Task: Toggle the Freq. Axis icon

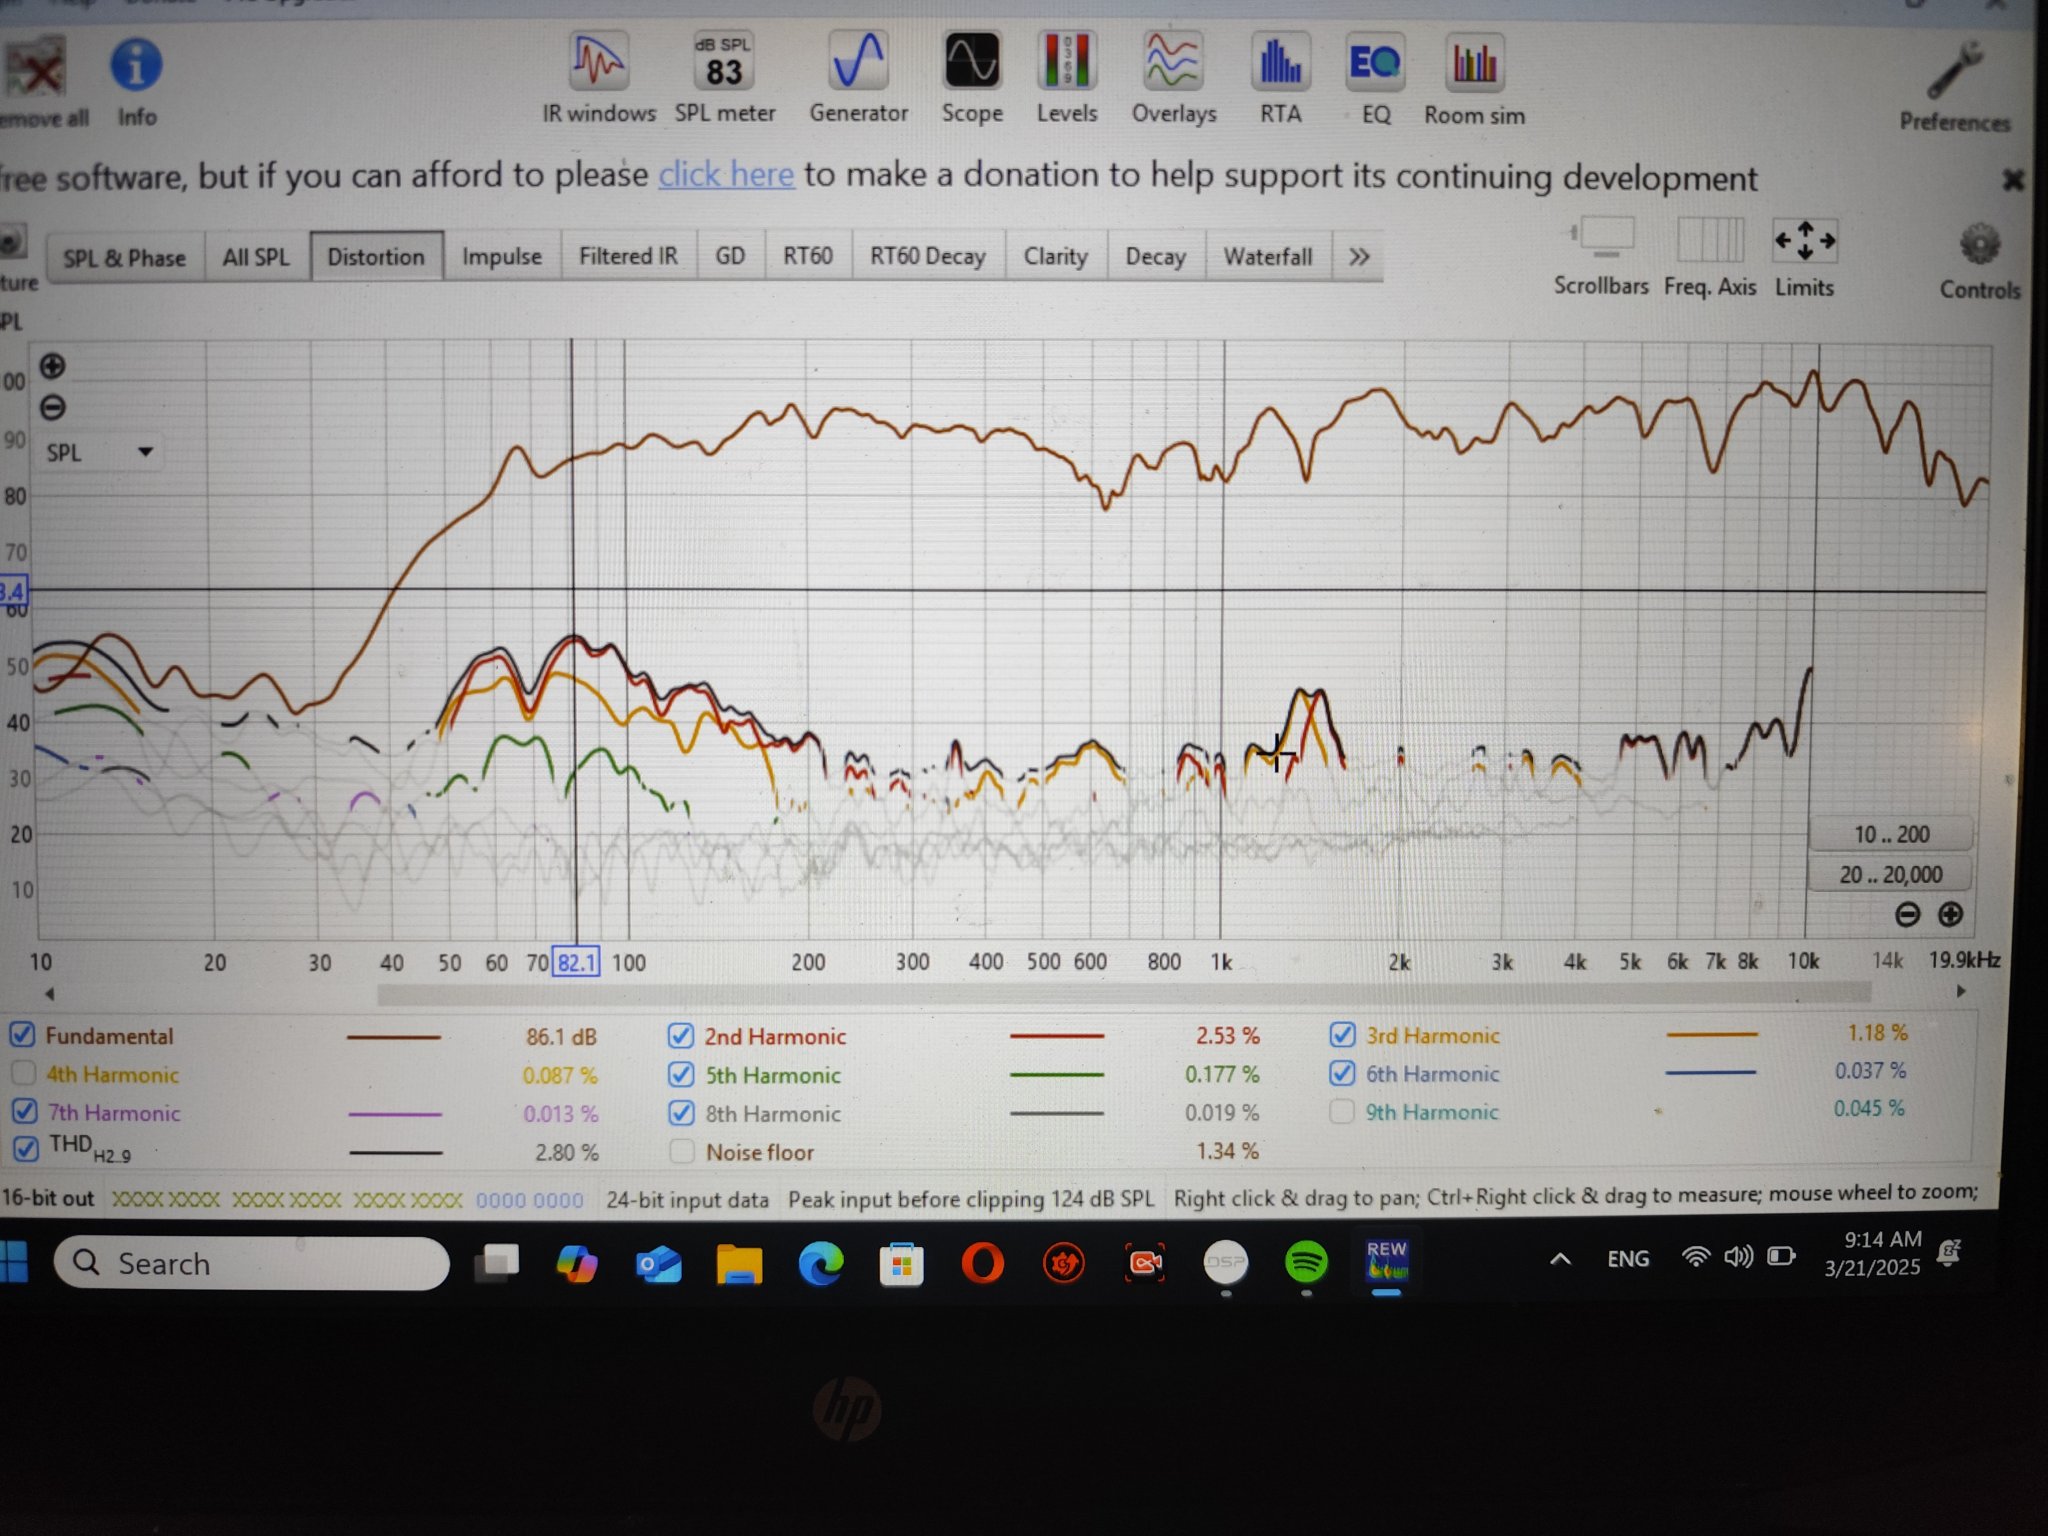Action: [x=1710, y=241]
